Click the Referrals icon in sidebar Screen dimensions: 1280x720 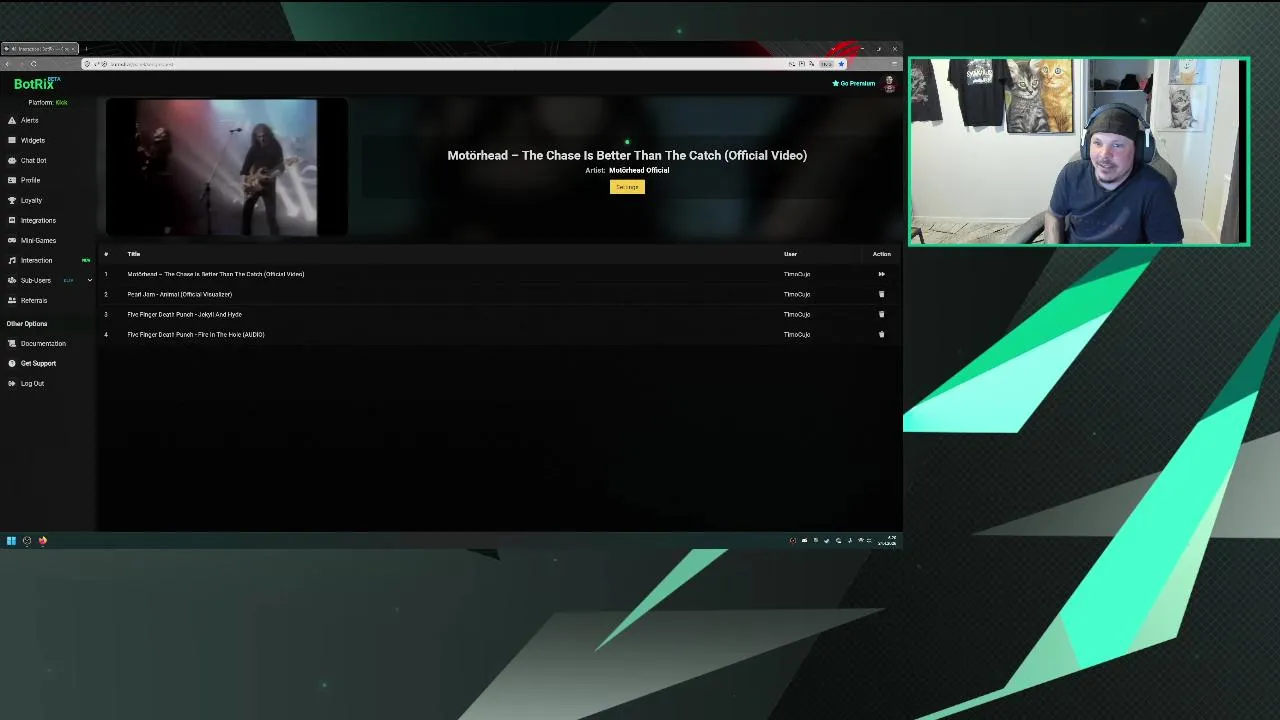pos(12,300)
